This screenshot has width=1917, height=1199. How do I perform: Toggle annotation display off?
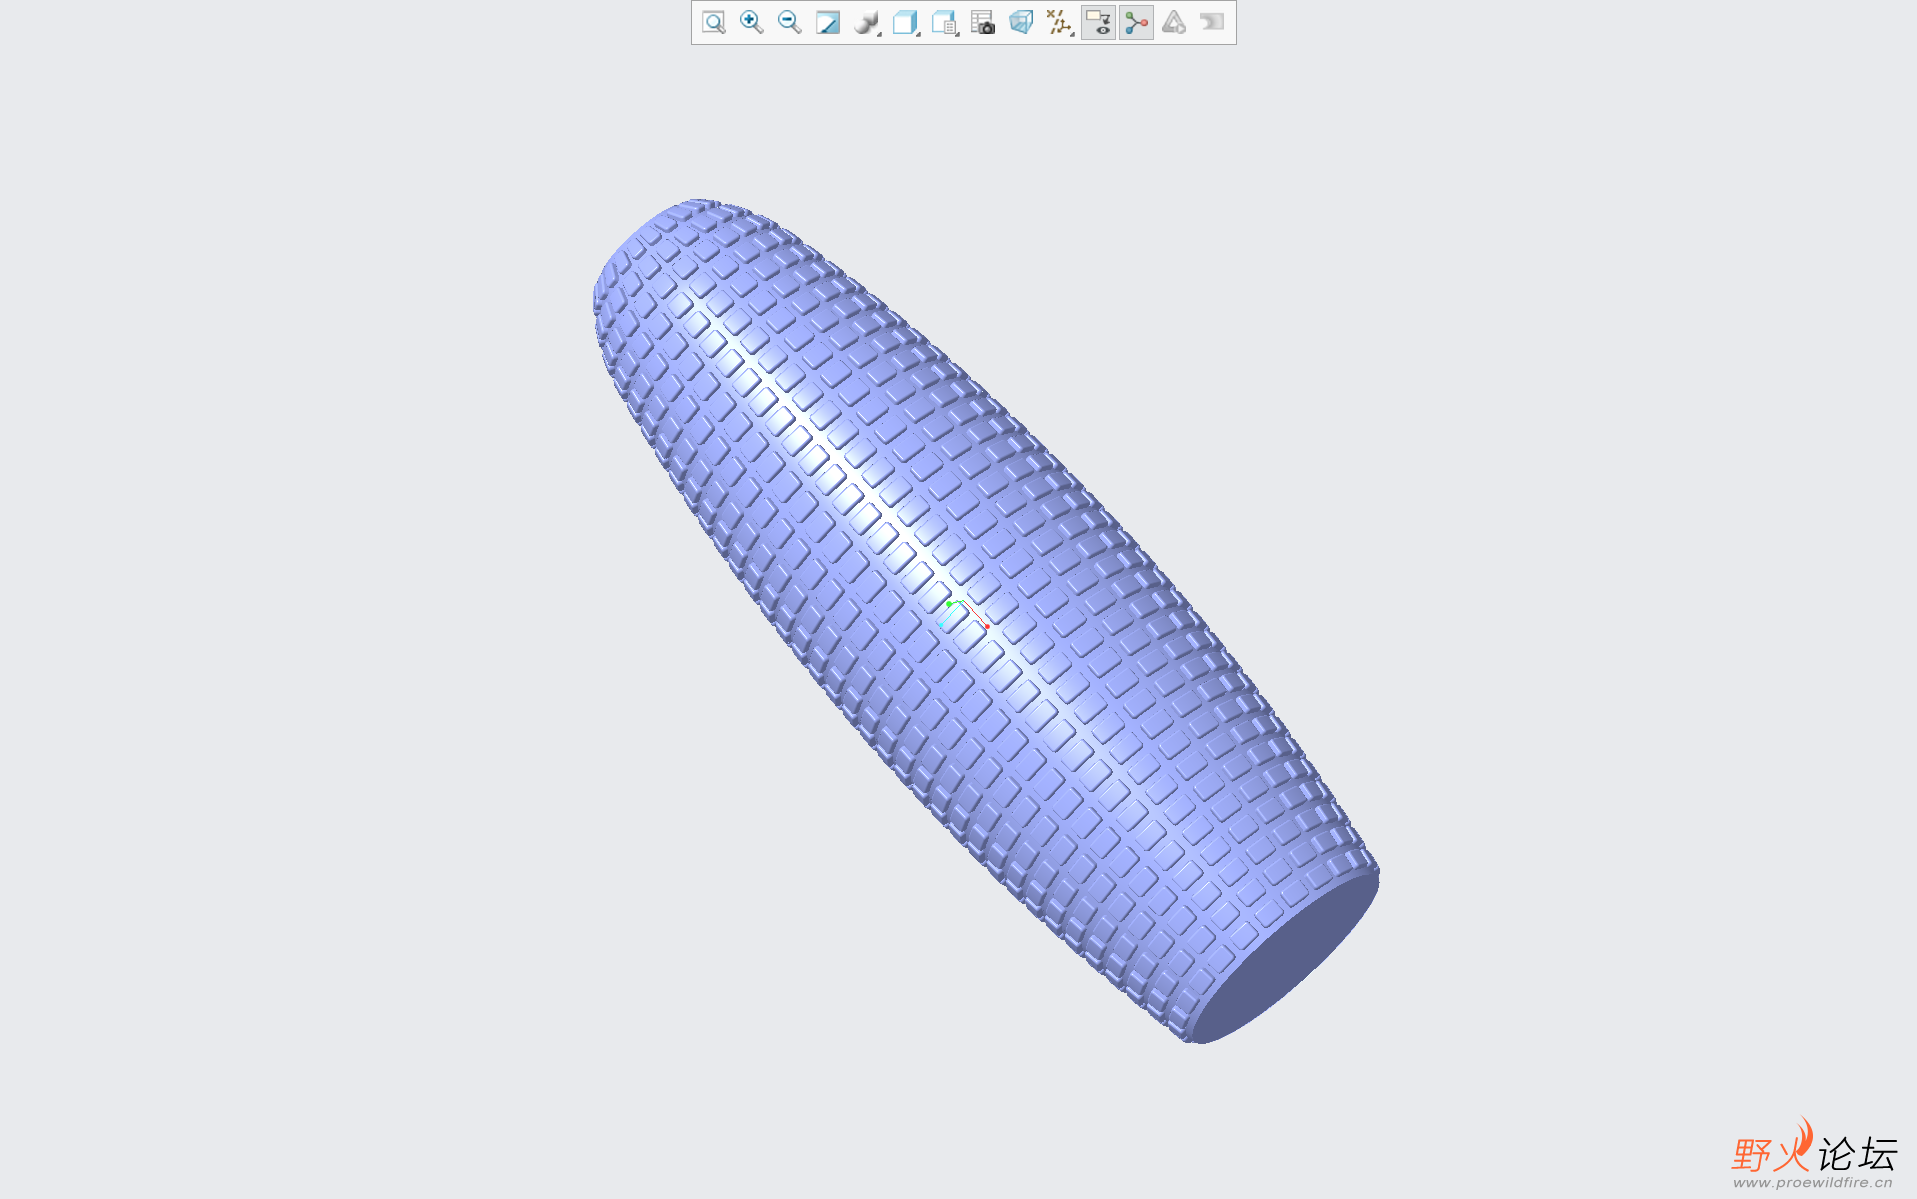click(1098, 23)
